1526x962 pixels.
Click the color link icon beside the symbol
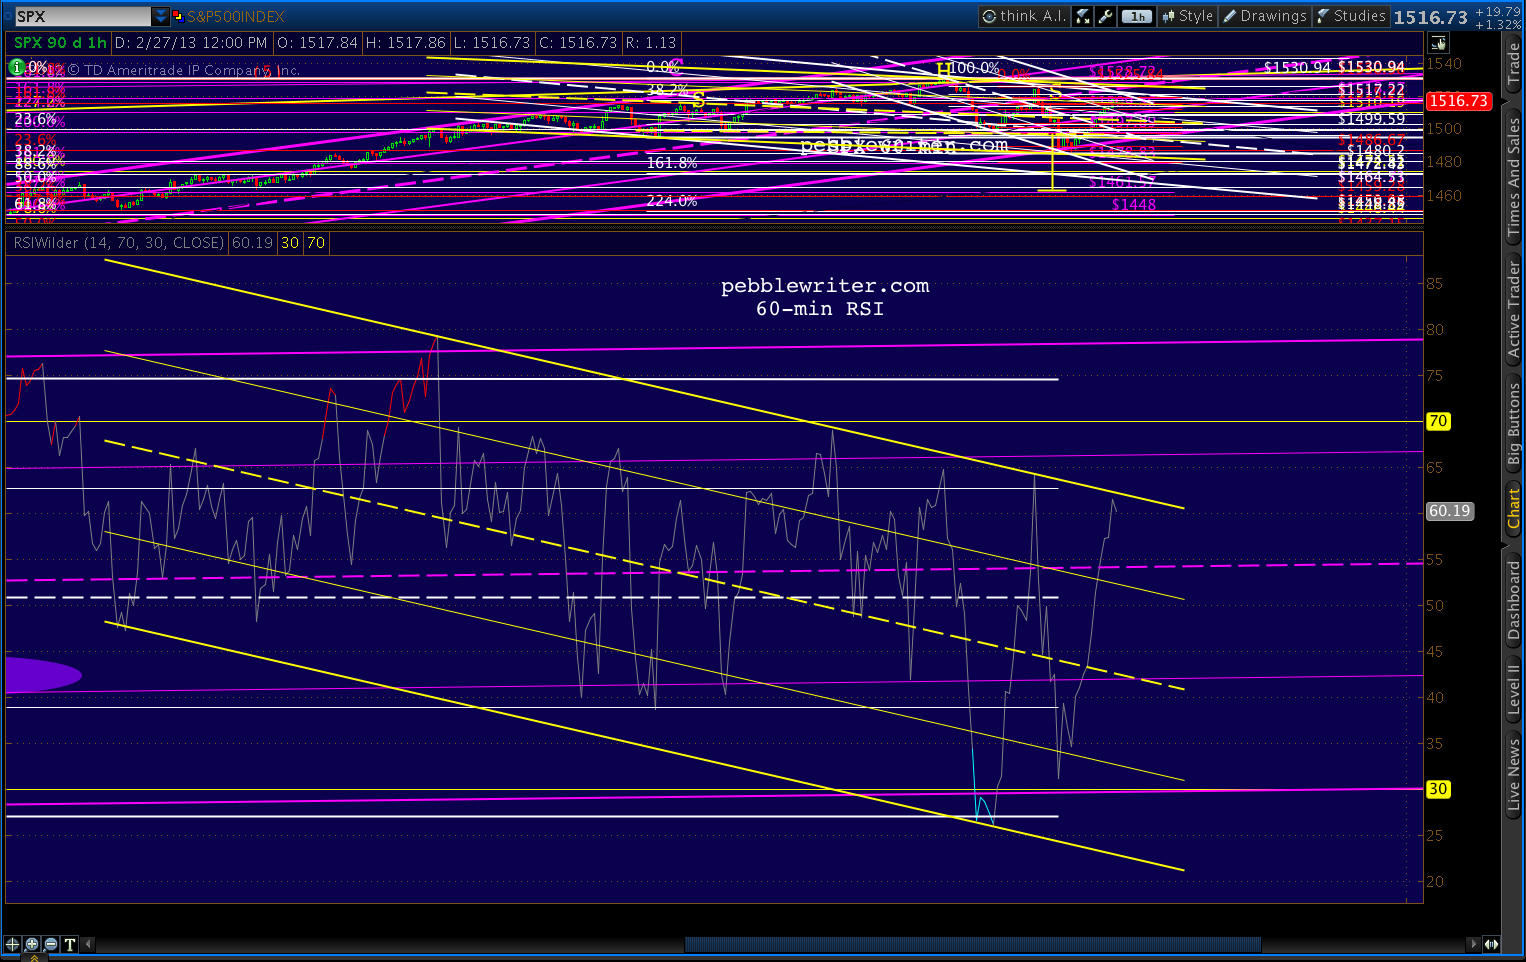[178, 16]
